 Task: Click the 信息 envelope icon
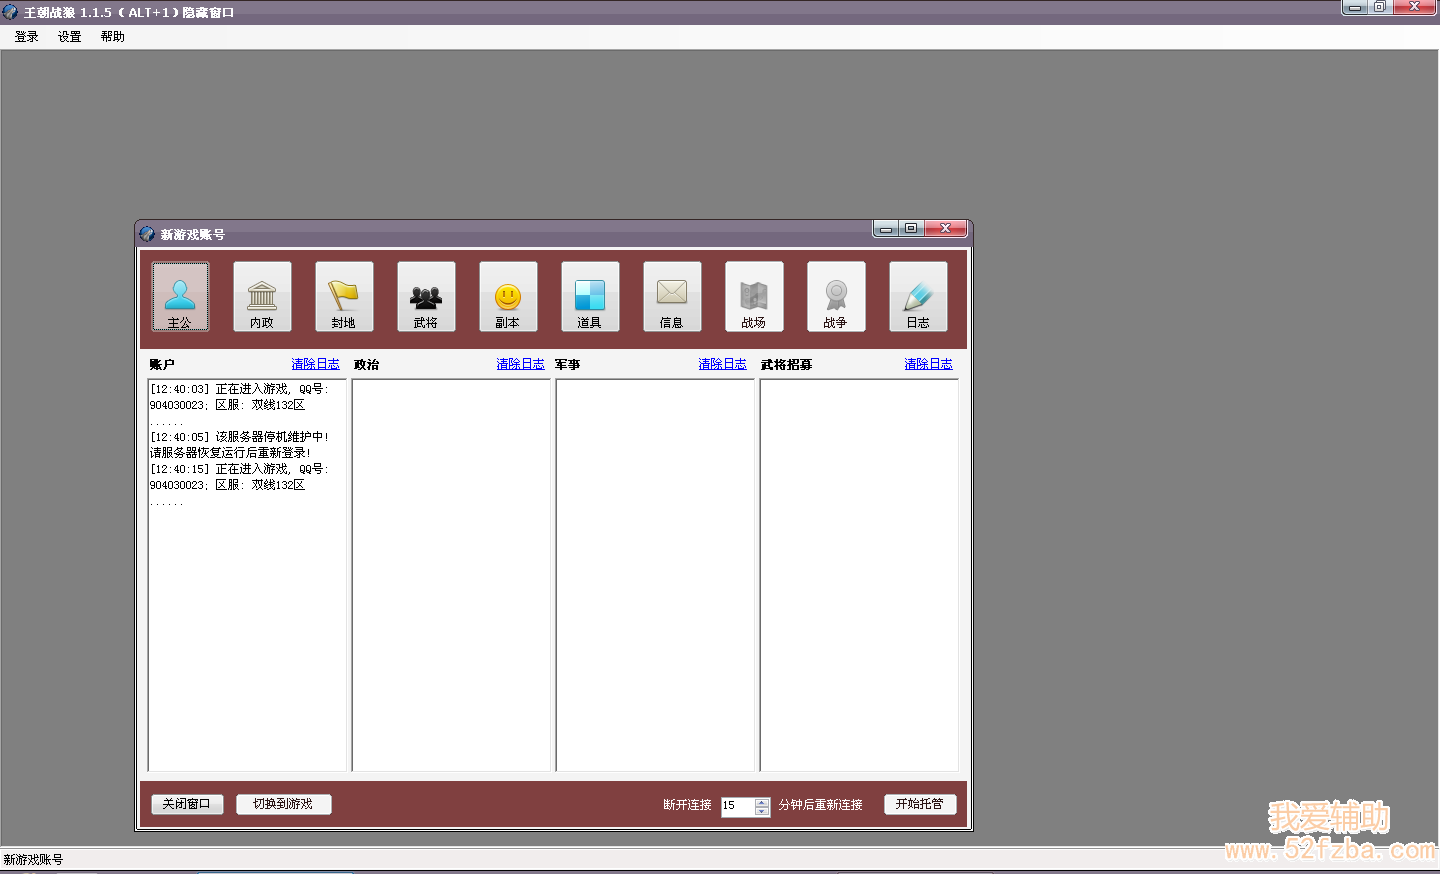[x=672, y=296]
